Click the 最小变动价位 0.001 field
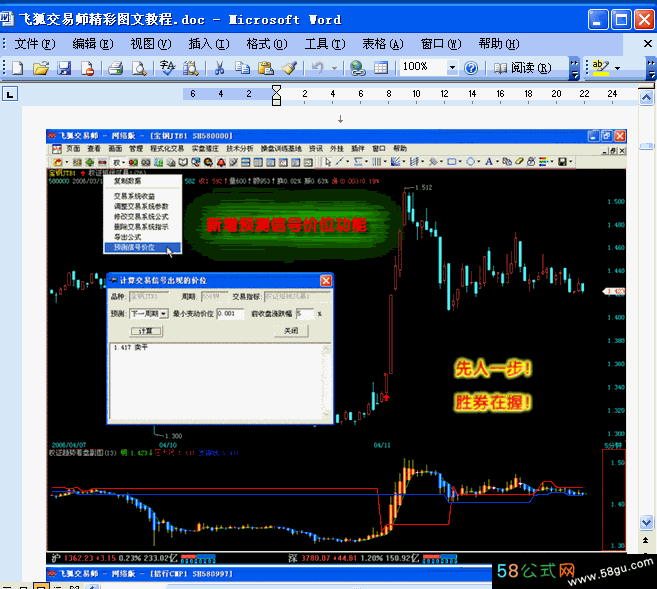 (230, 313)
